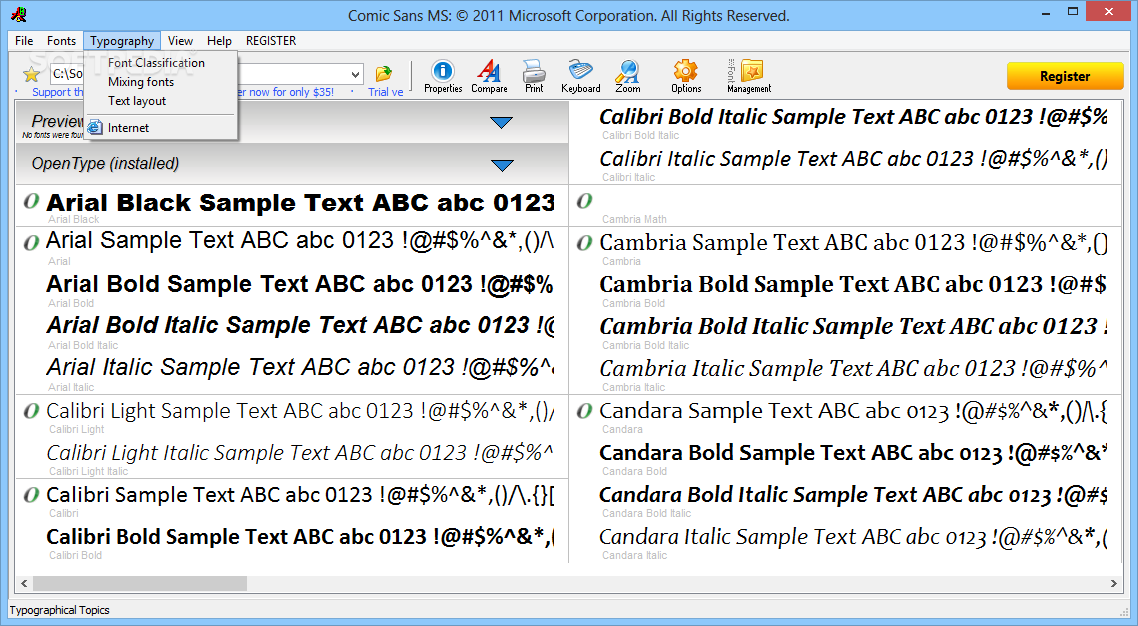The width and height of the screenshot is (1138, 626).
Task: Click 'now for only $35!' link
Action: pos(292,92)
